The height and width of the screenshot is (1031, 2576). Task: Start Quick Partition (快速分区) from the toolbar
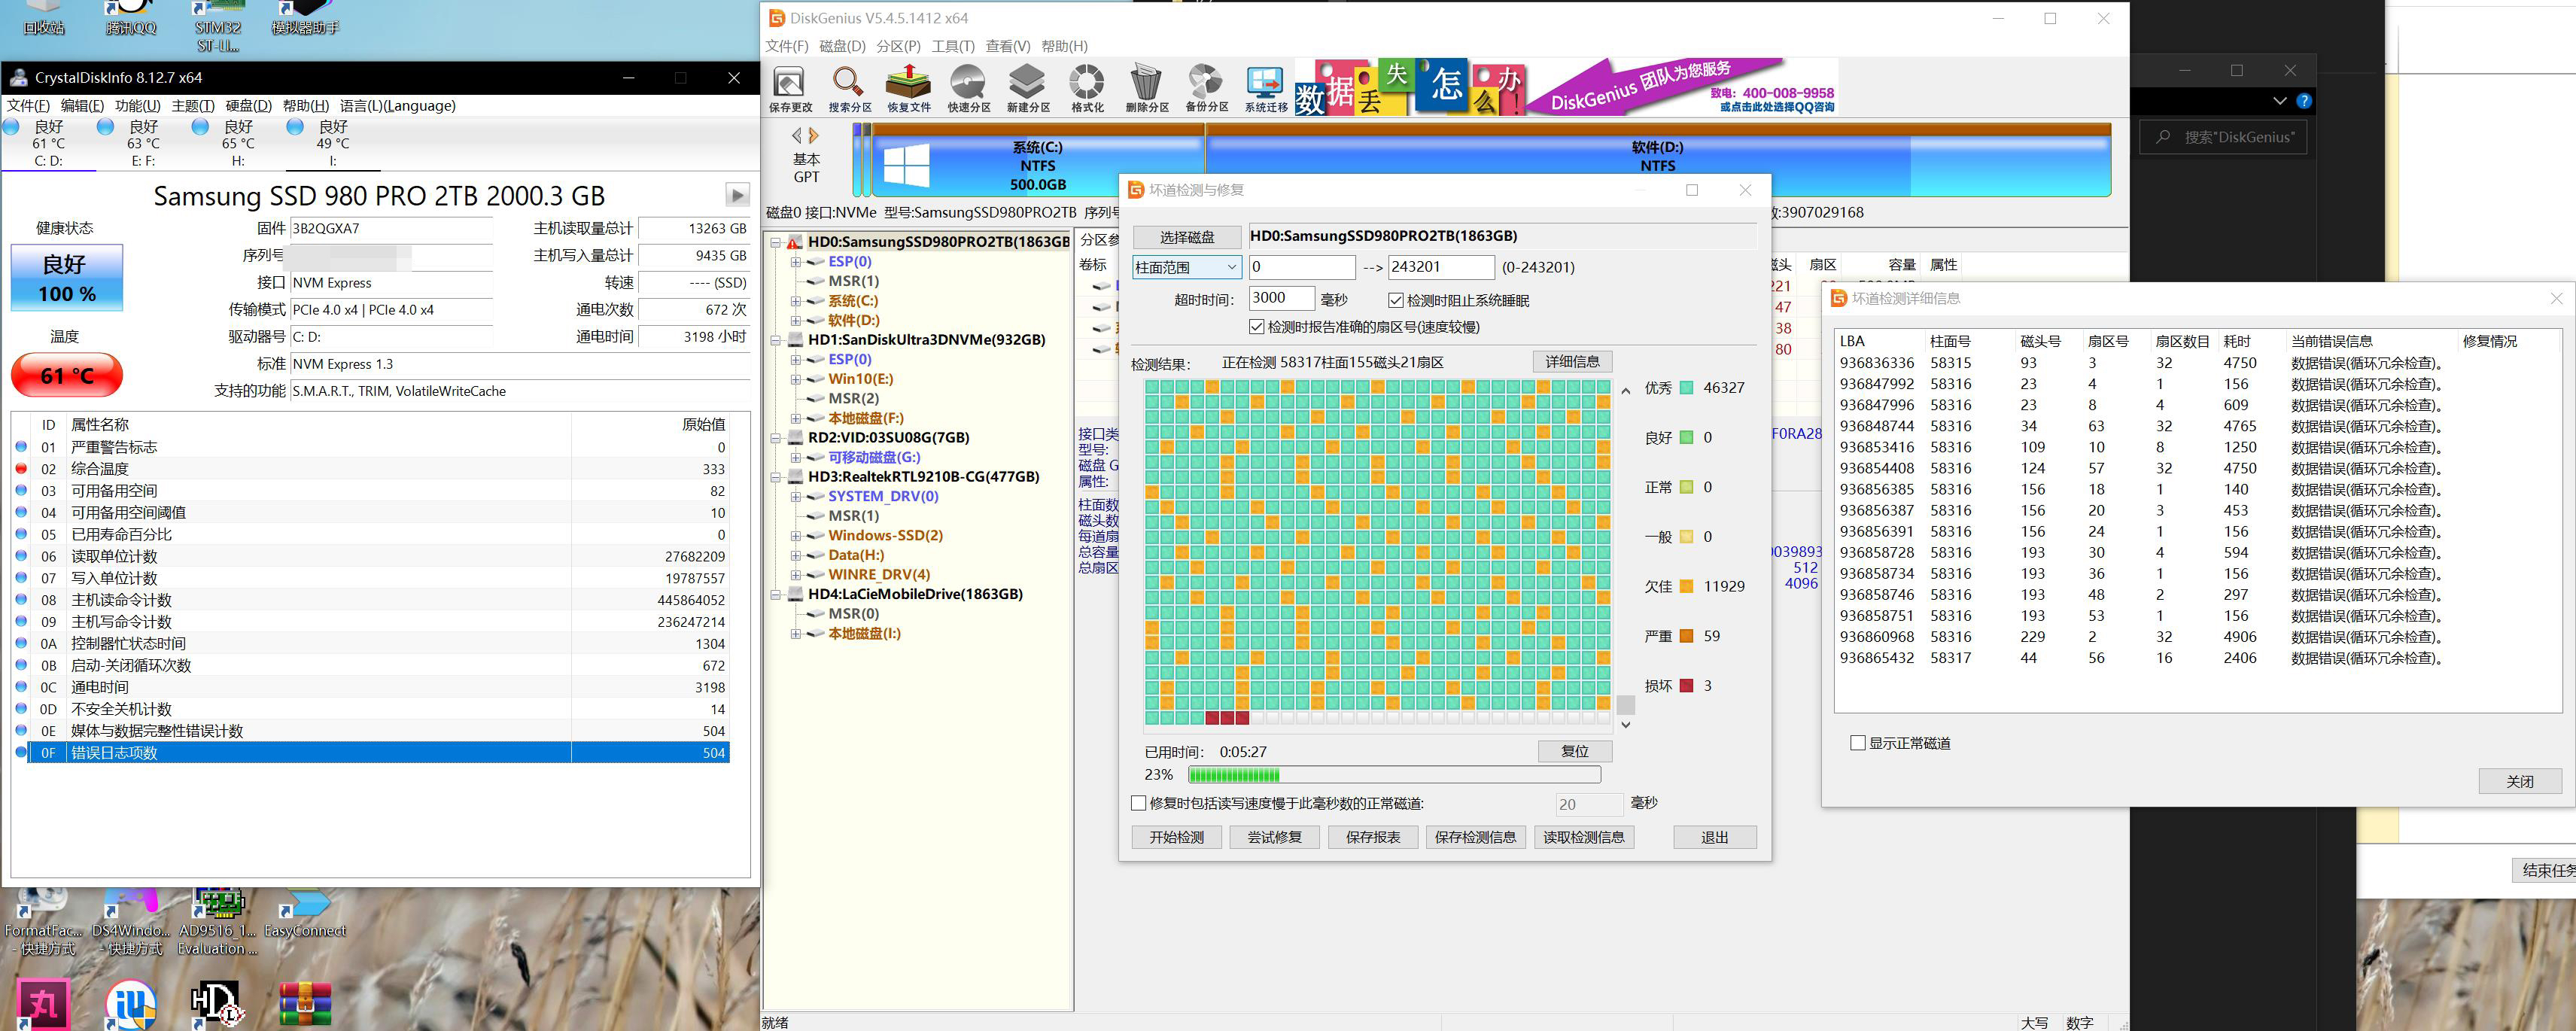(x=968, y=89)
